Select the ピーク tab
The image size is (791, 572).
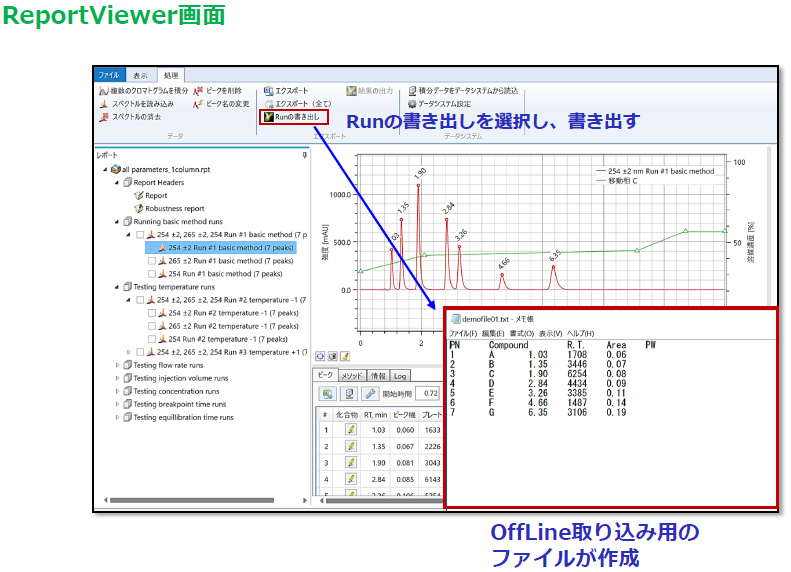[x=325, y=375]
